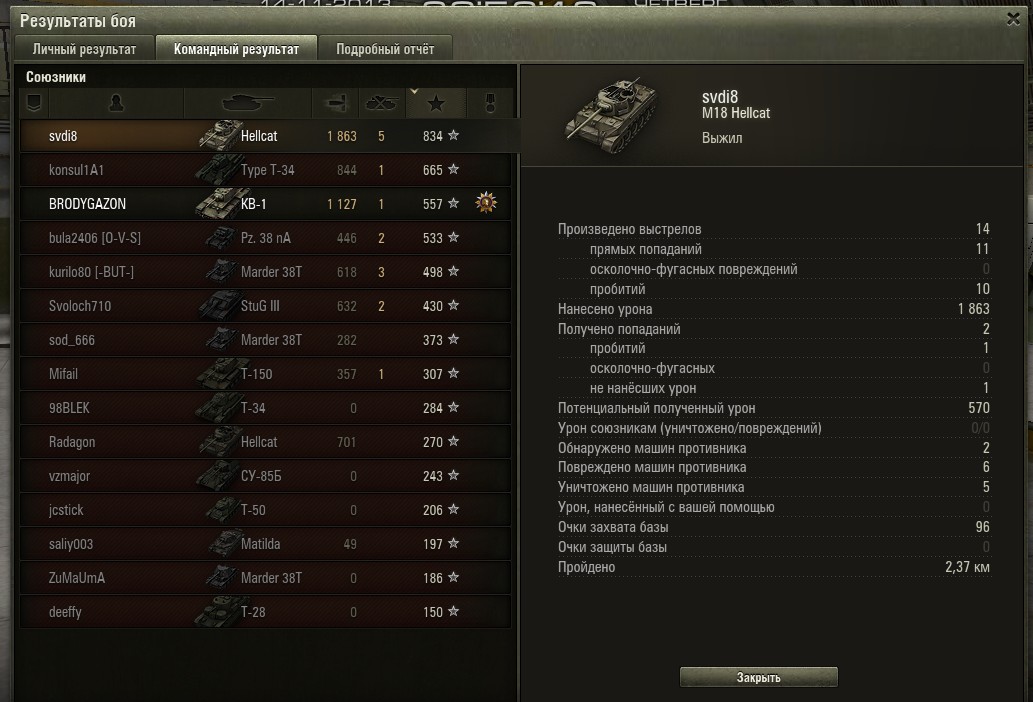Select konsul1A1 Type T-34 row
The height and width of the screenshot is (702, 1033).
pyautogui.click(x=265, y=170)
